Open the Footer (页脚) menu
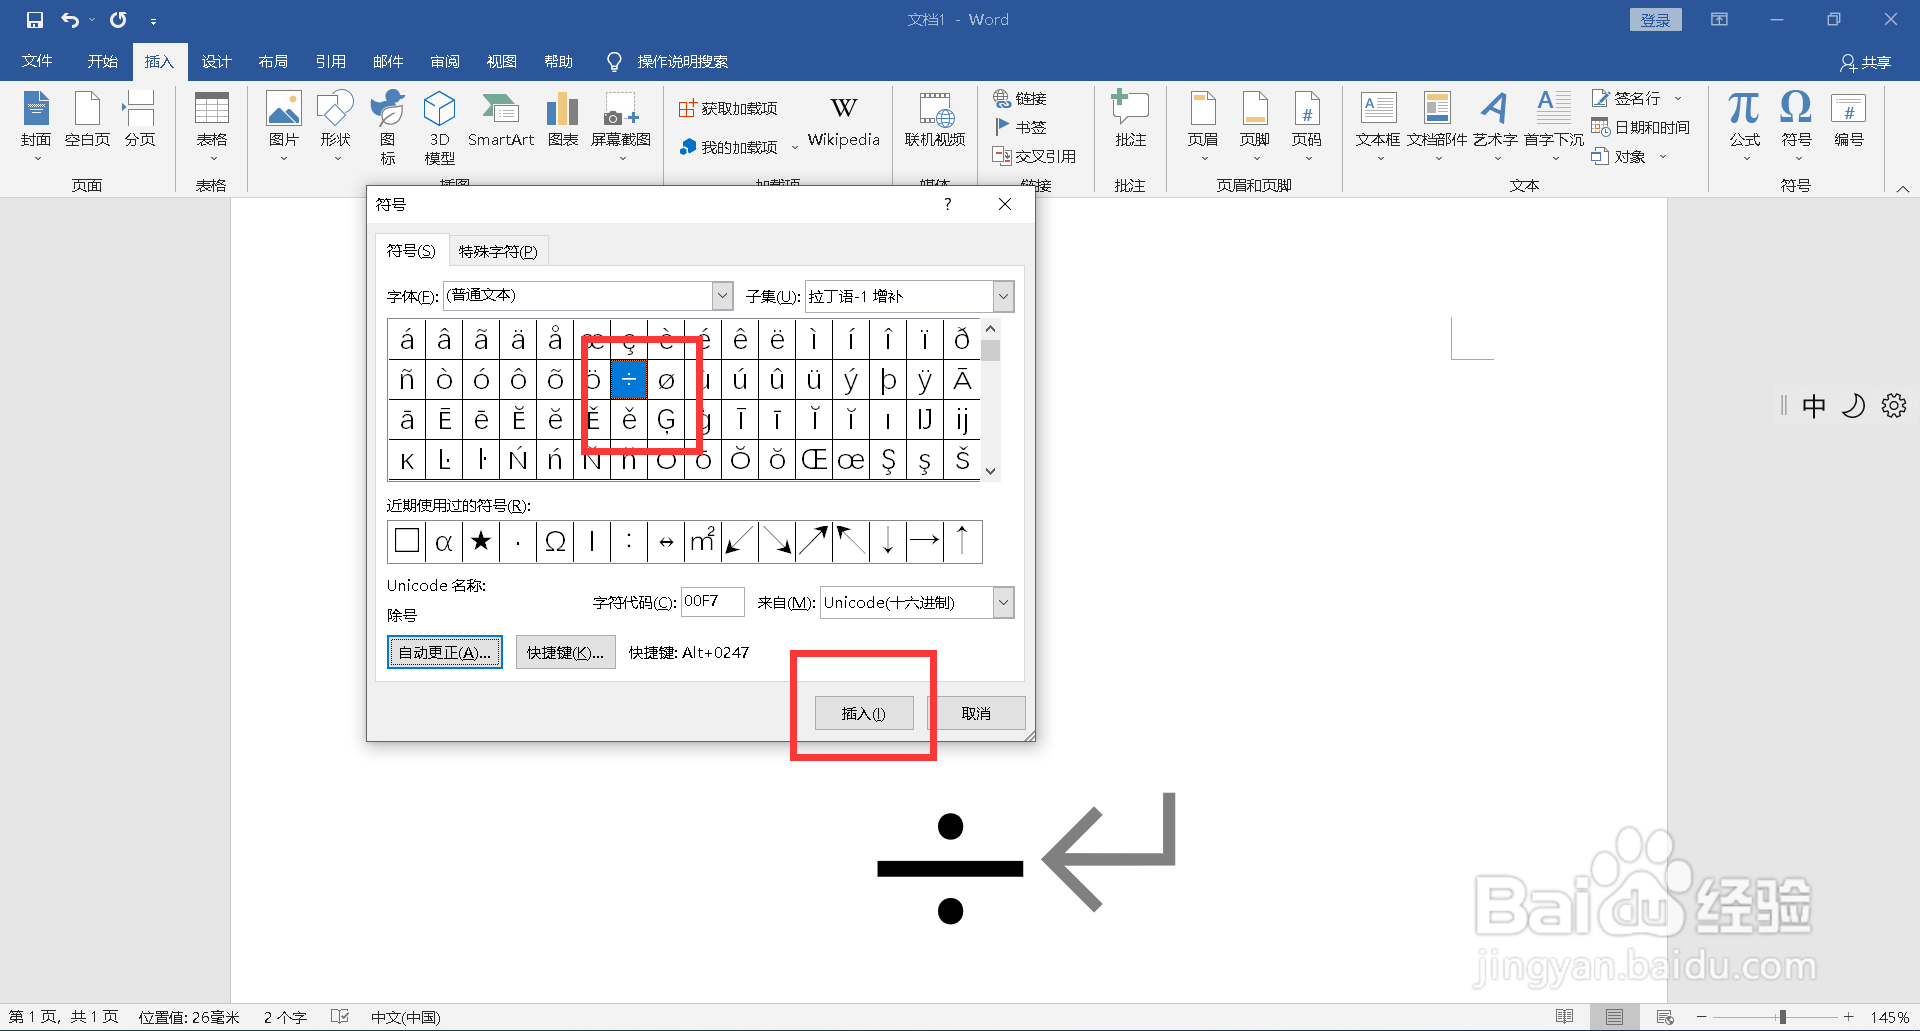Screen dimensions: 1920x1031 click(x=1255, y=125)
